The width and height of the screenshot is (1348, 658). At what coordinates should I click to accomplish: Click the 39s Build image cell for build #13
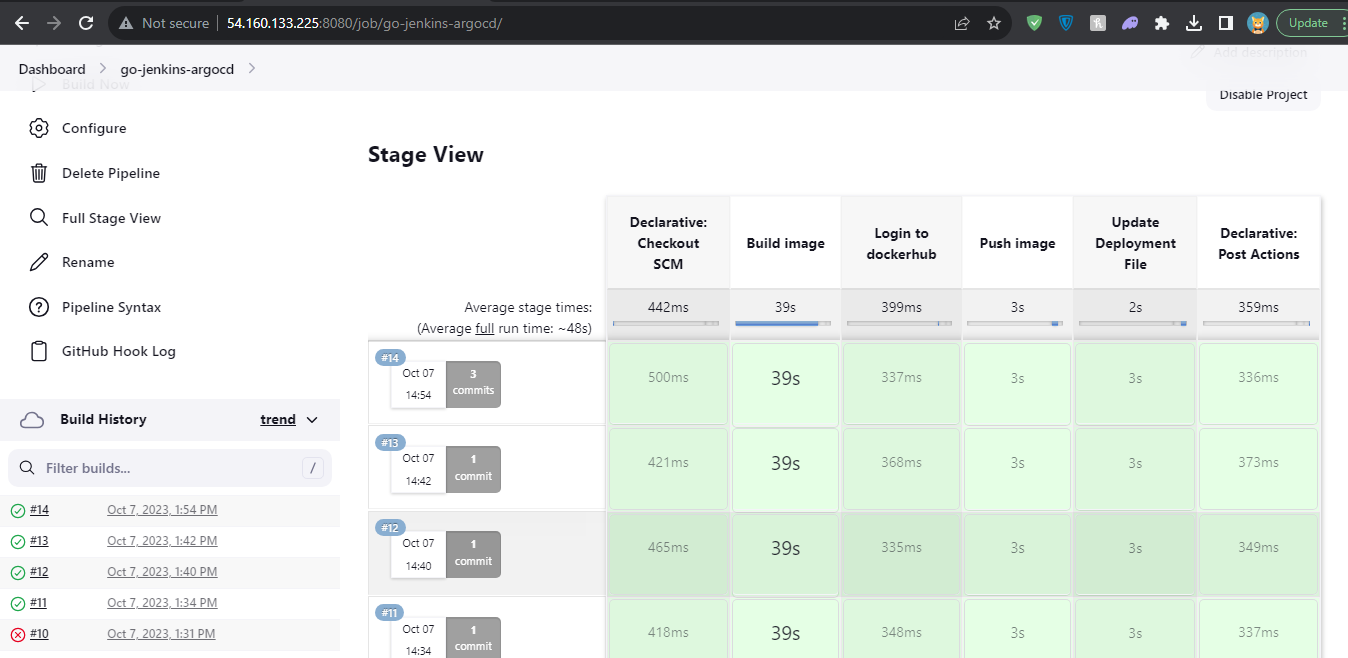click(x=785, y=470)
